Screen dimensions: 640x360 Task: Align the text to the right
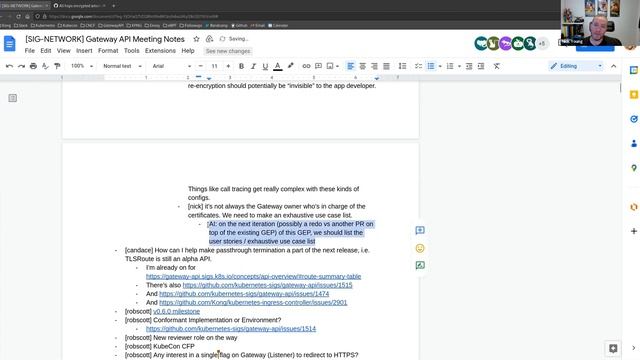coord(374,66)
